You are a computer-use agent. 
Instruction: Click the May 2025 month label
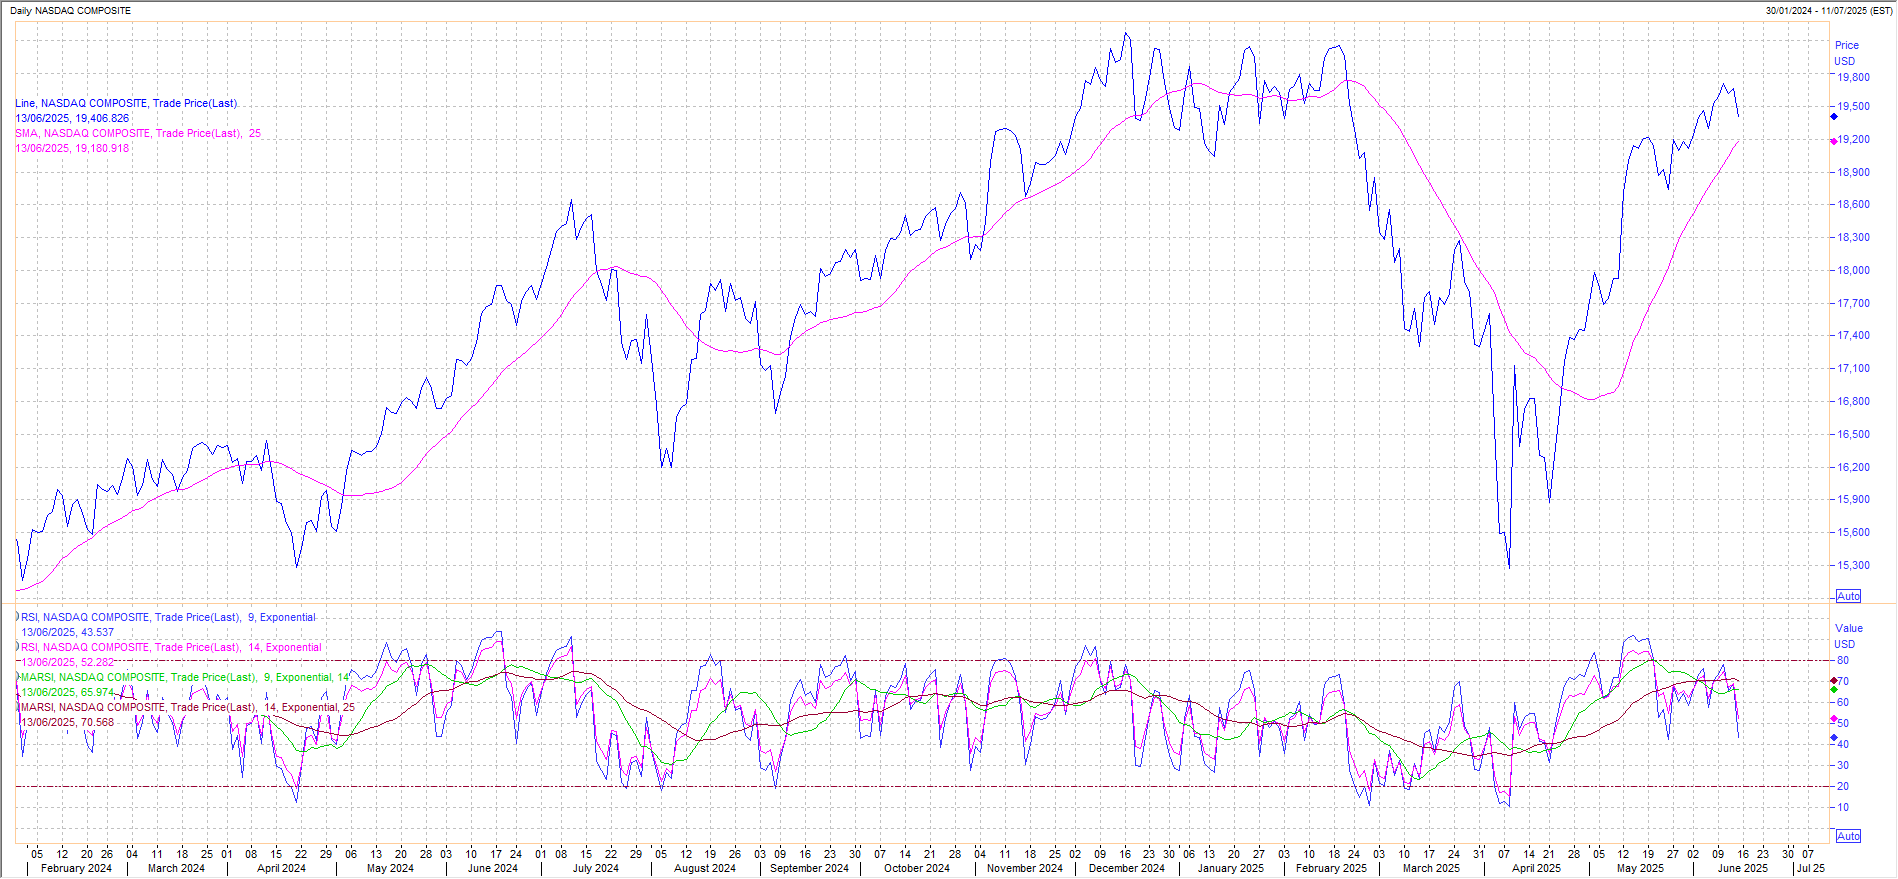tap(1640, 868)
